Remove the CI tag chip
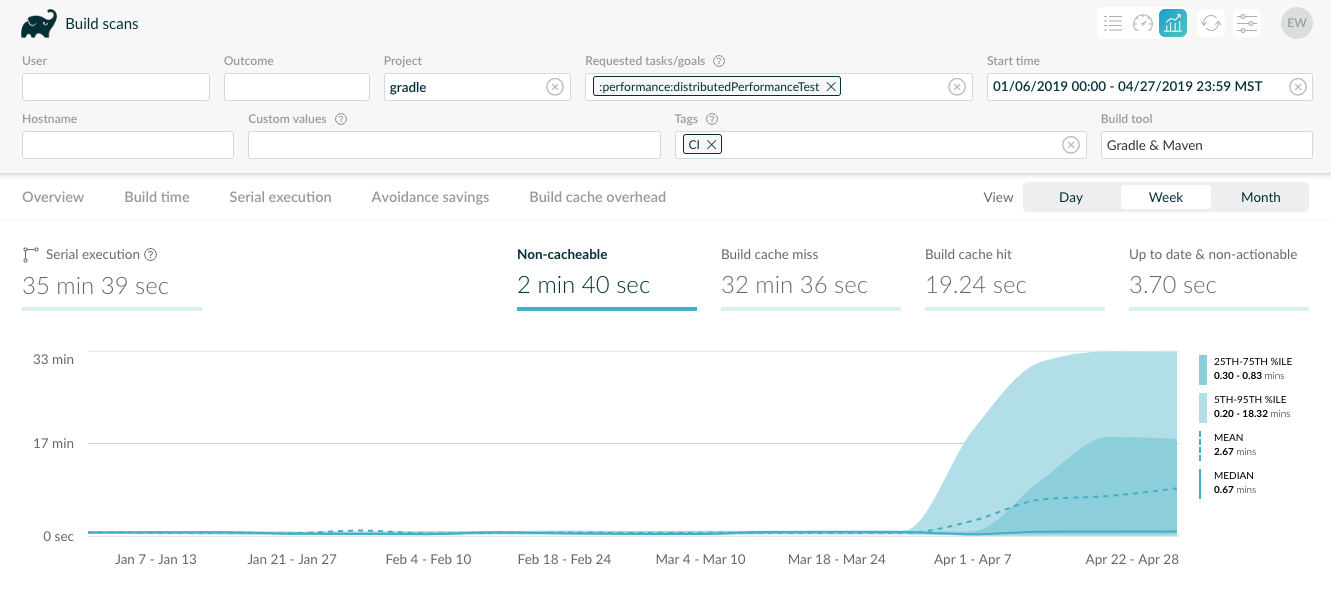The image size is (1331, 604). click(711, 145)
